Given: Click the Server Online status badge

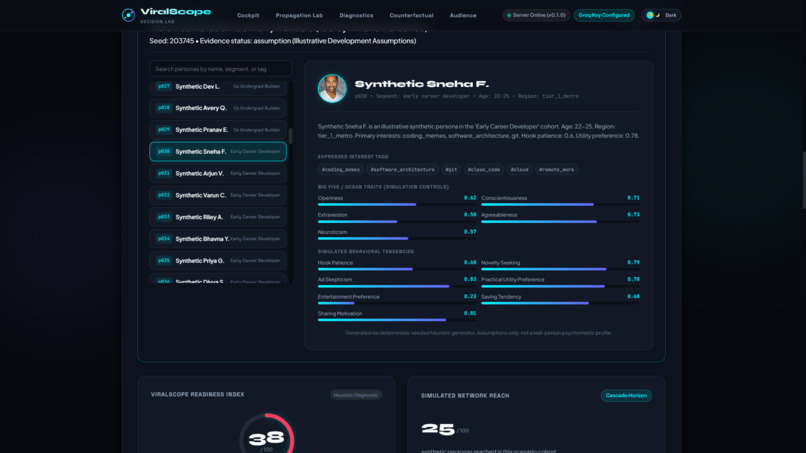Looking at the screenshot, I should click(536, 15).
